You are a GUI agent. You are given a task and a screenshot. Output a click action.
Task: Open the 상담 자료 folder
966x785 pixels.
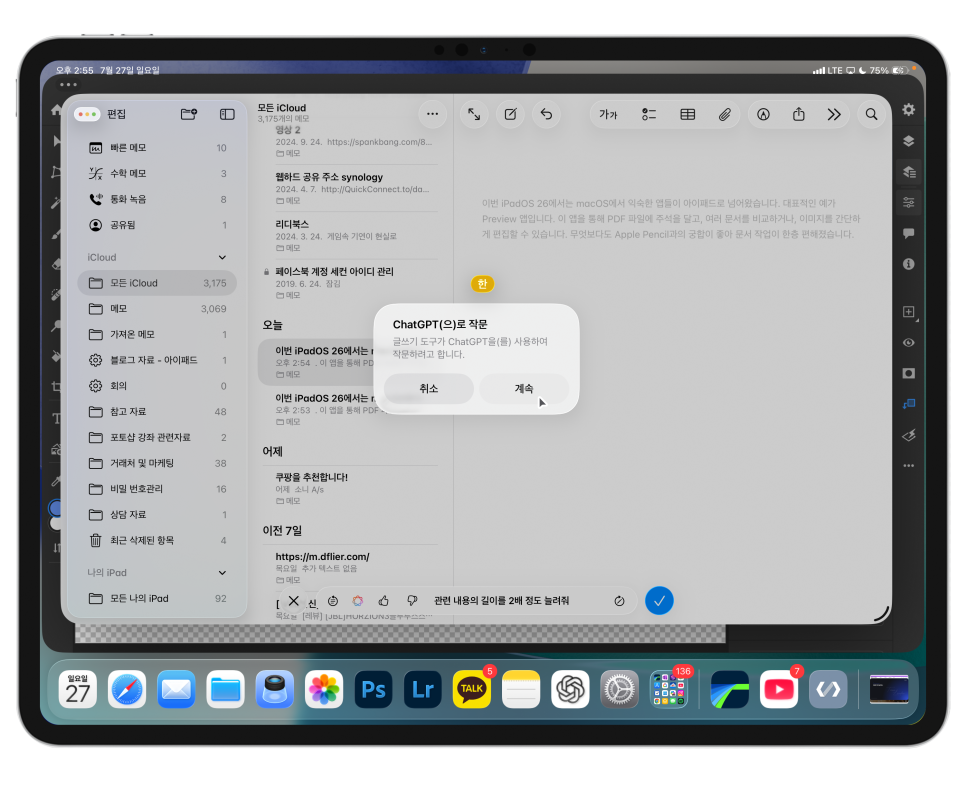(x=157, y=515)
